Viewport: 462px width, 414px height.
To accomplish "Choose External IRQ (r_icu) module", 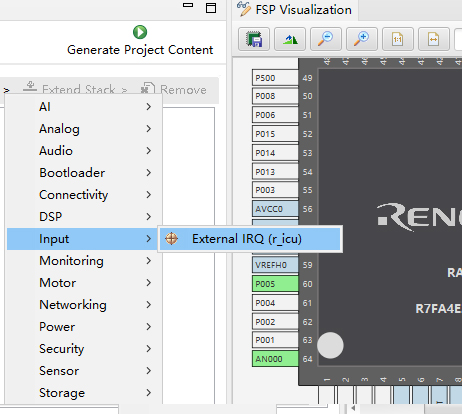I will (250, 239).
